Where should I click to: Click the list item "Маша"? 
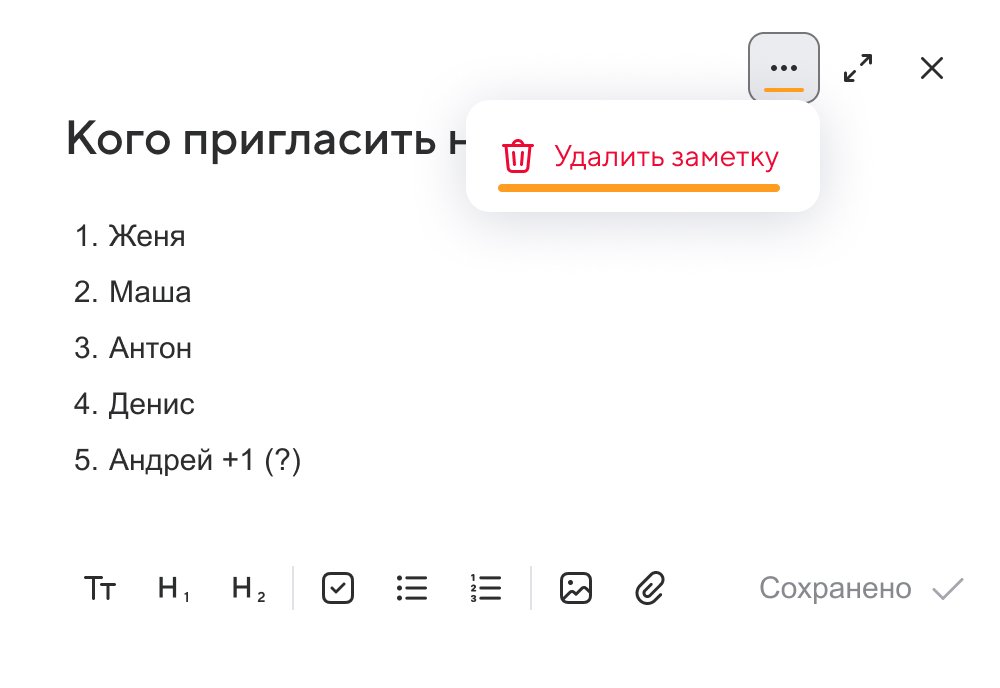(150, 293)
